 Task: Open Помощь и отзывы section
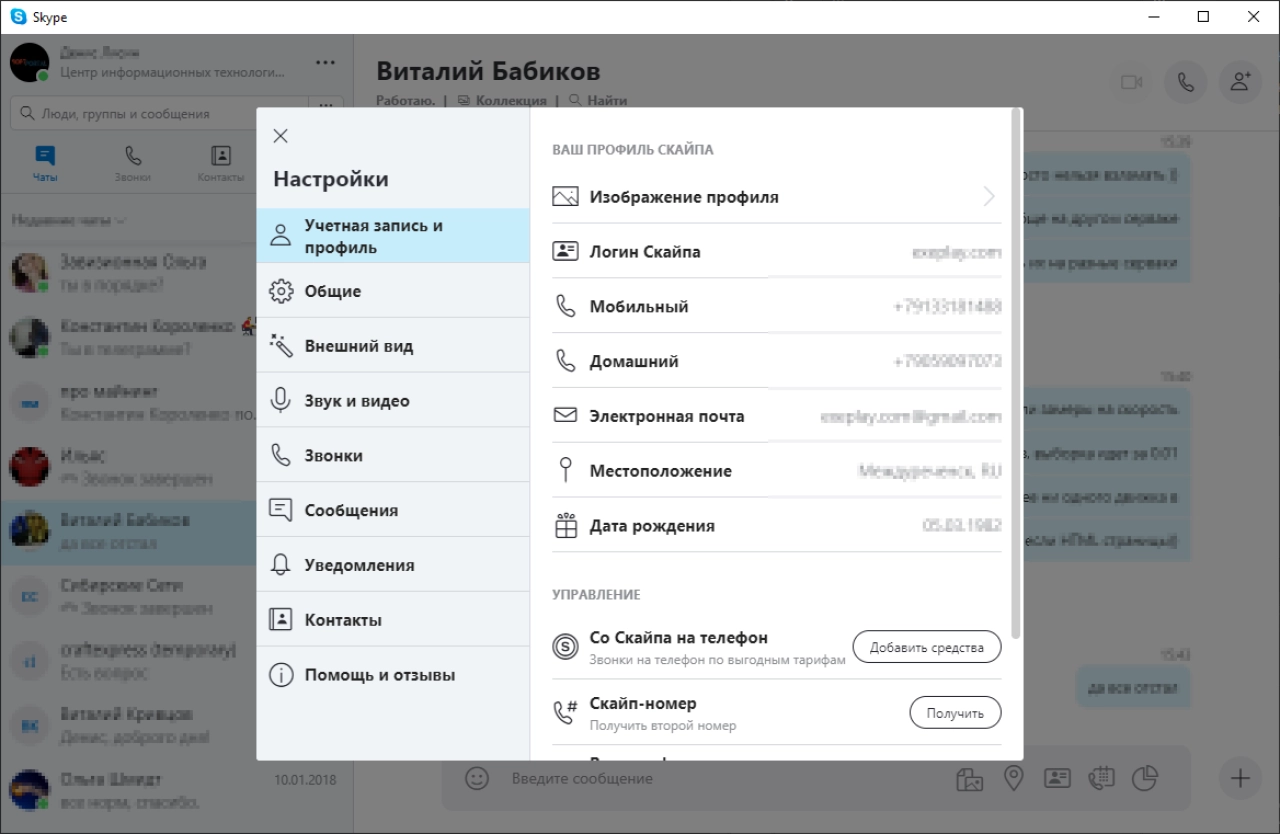[393, 675]
